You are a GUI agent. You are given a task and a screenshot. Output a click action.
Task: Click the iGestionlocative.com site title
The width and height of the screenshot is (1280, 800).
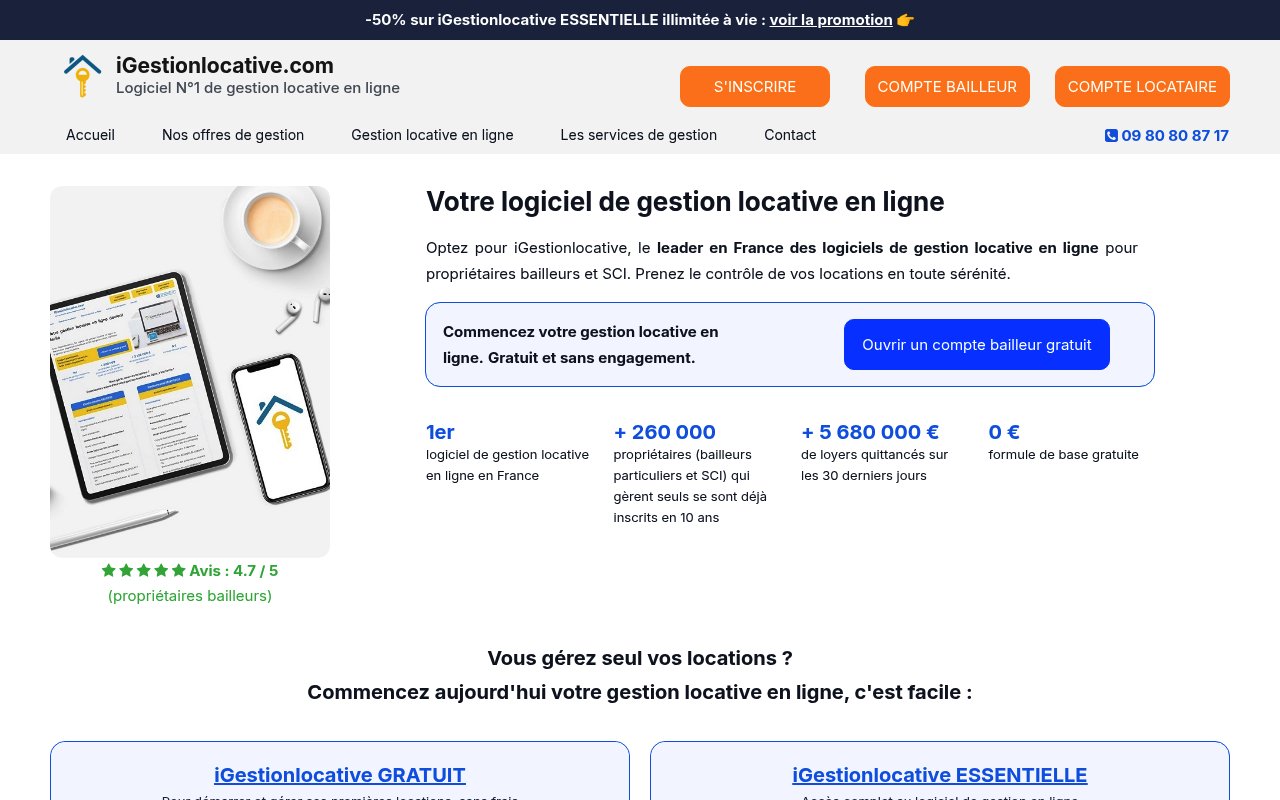coord(225,66)
